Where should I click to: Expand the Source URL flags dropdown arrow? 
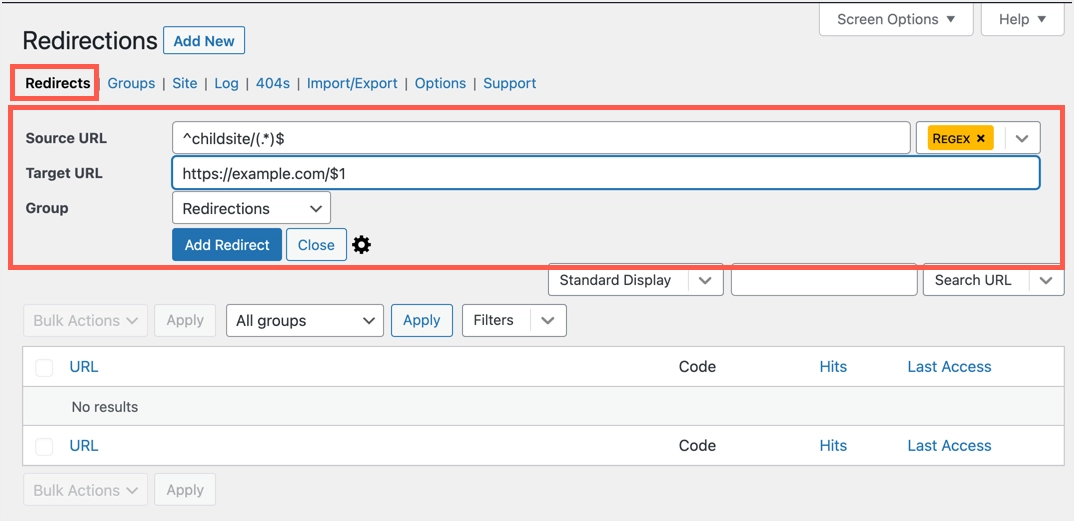pos(1022,138)
